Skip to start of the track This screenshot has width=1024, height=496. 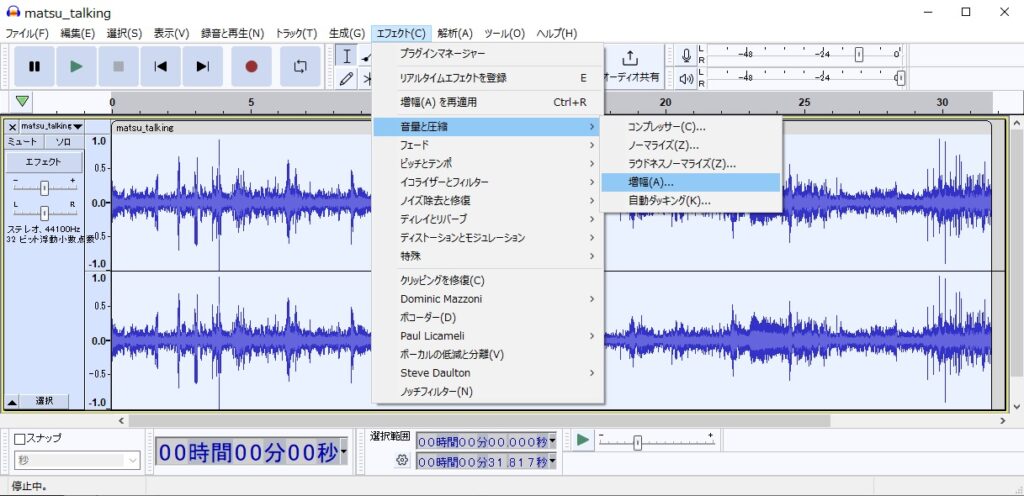coord(160,66)
